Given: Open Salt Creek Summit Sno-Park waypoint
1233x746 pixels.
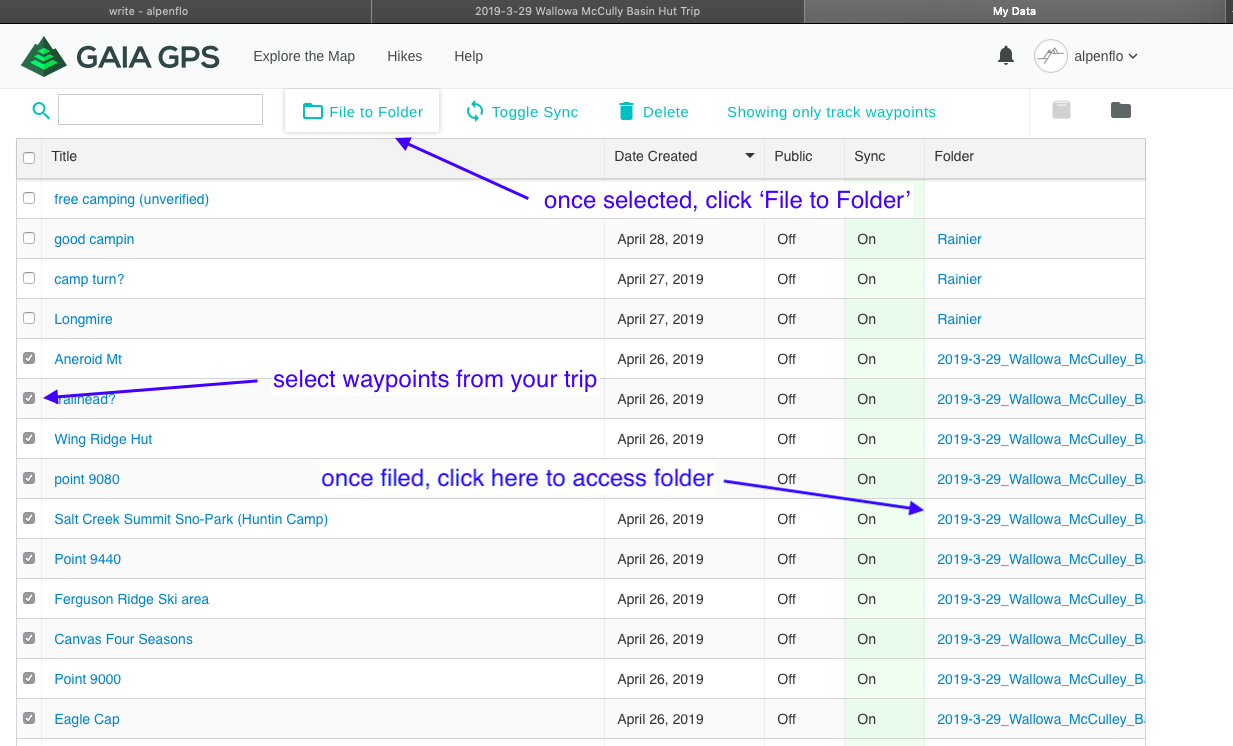Looking at the screenshot, I should 191,519.
